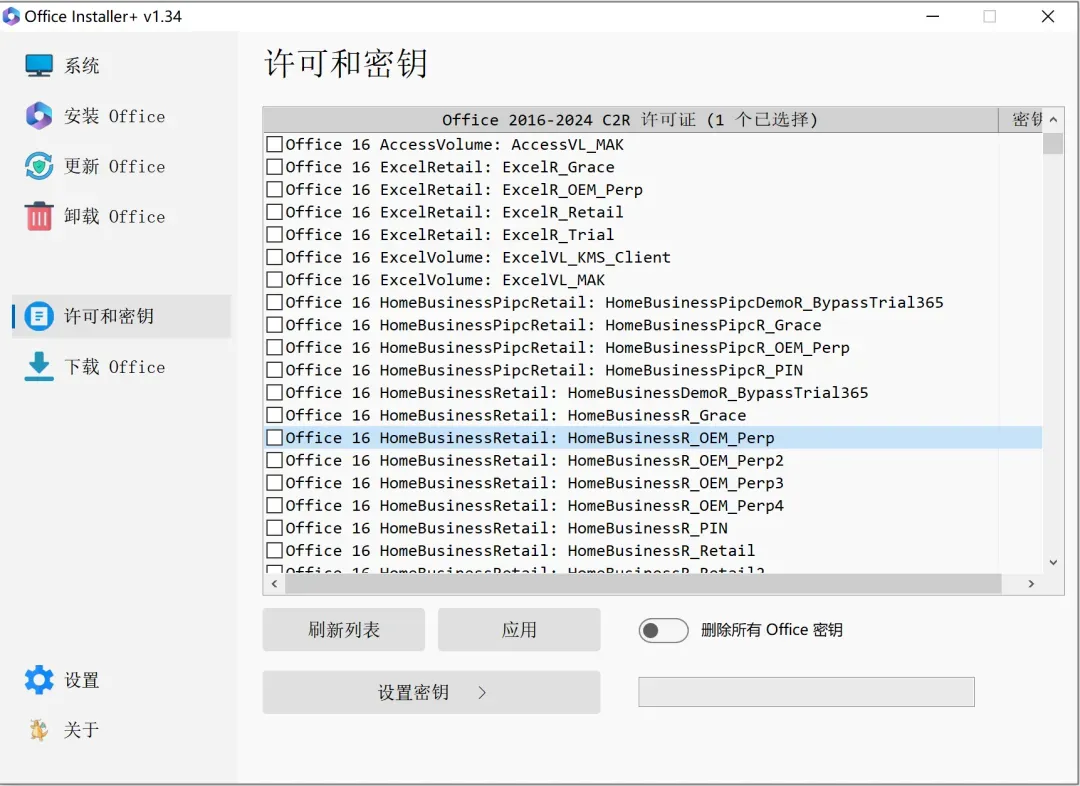The height and width of the screenshot is (786, 1080).
Task: Close the Office Installer+ window
Action: 1048,16
